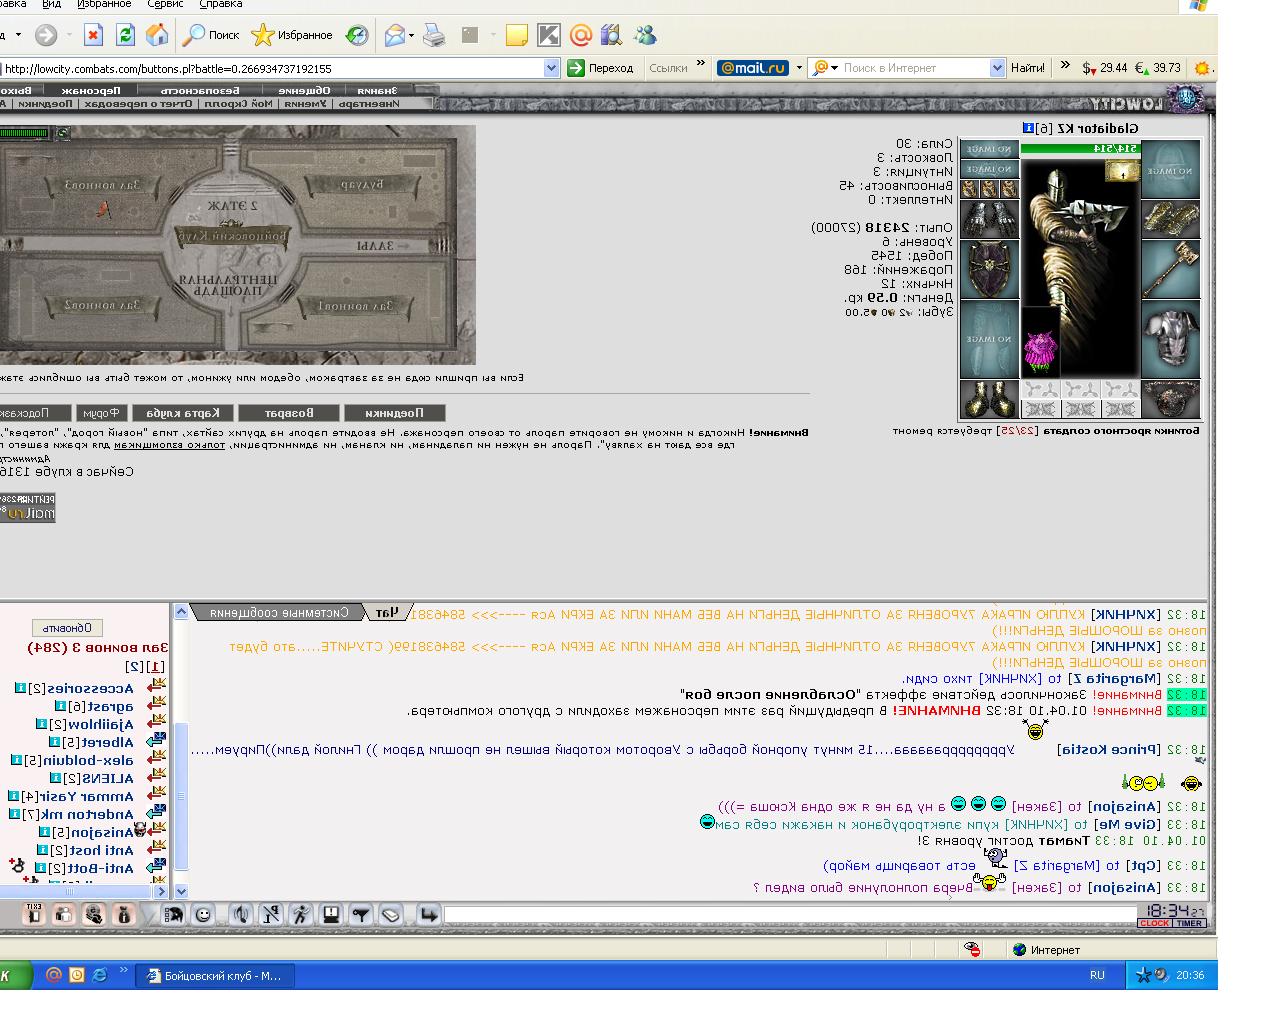The image size is (1280, 1024).
Task: Open info icon beside Gladiator KZ name
Action: (1028, 128)
